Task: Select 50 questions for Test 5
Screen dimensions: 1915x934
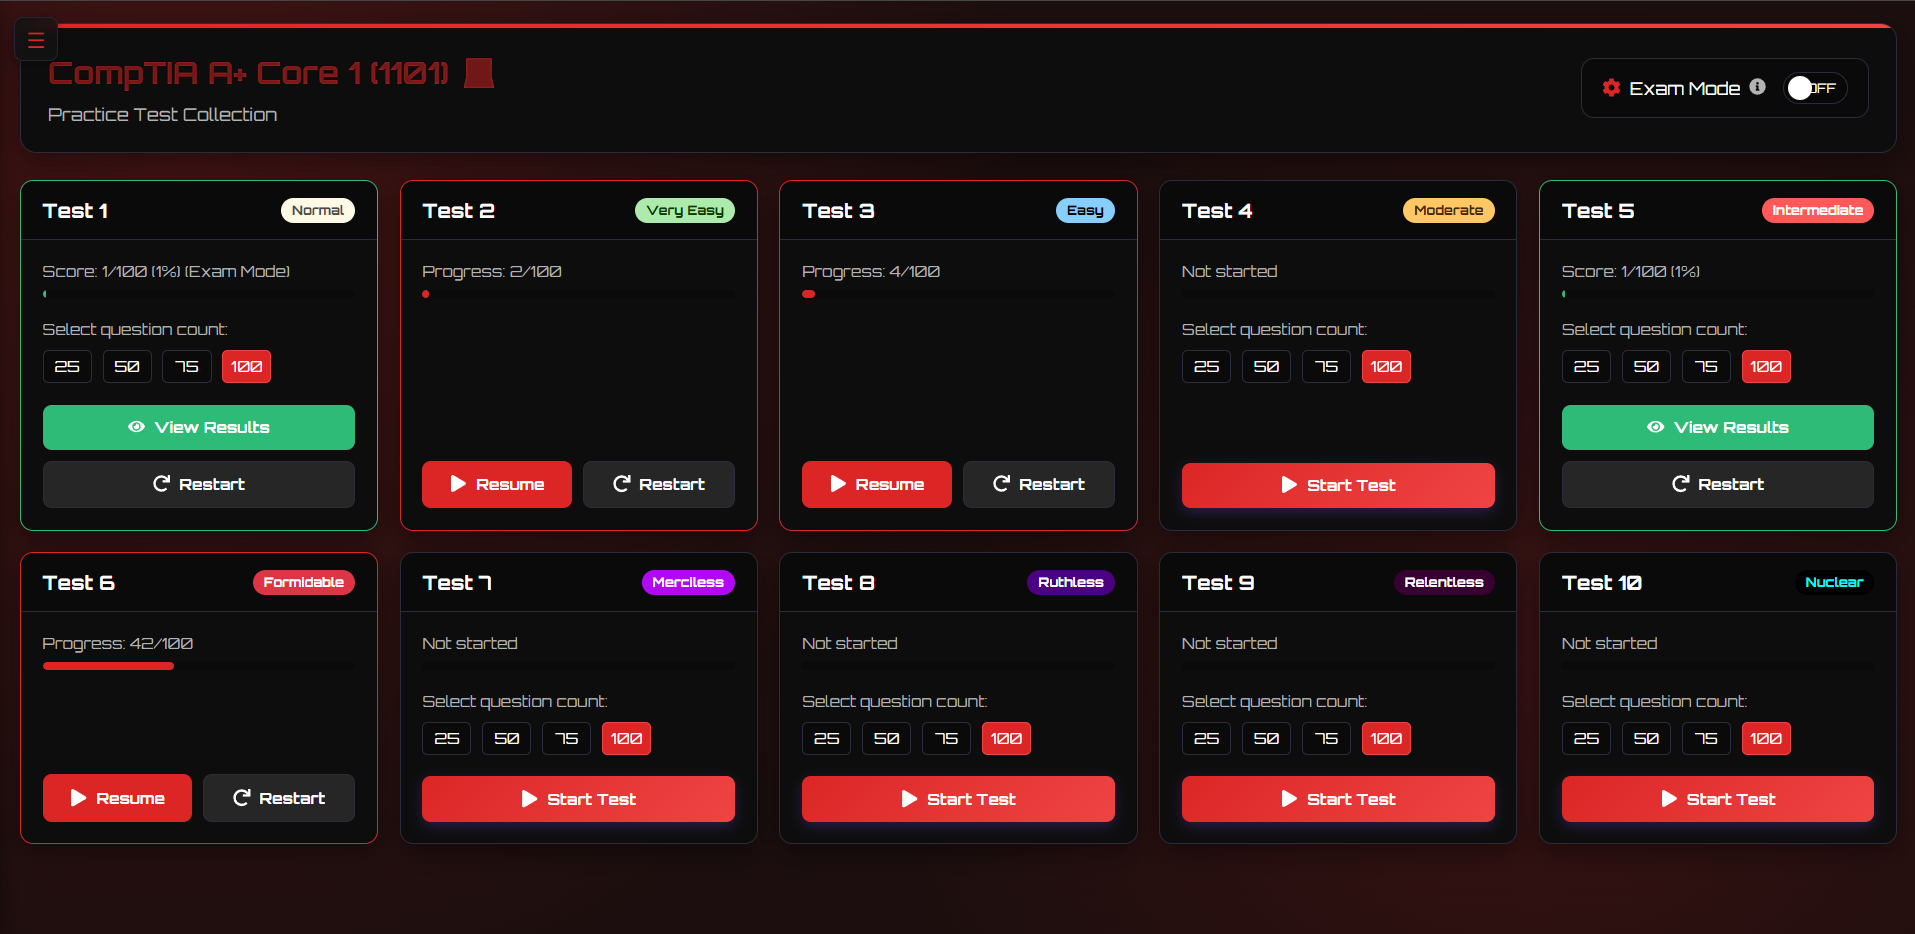Action: [1646, 367]
